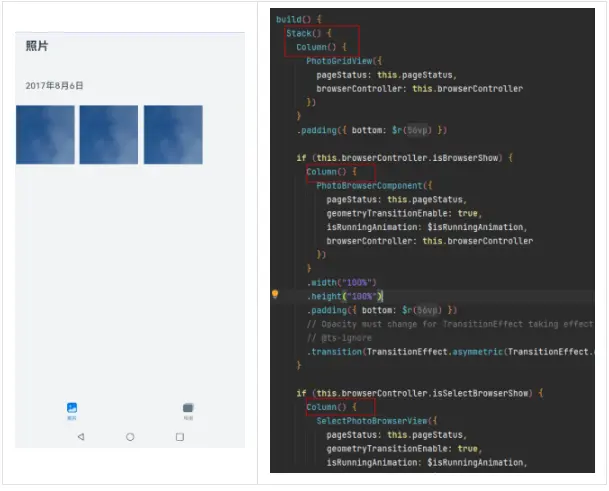This screenshot has height=491, width=609.
Task: Open the first photo thumbnail
Action: [45, 134]
